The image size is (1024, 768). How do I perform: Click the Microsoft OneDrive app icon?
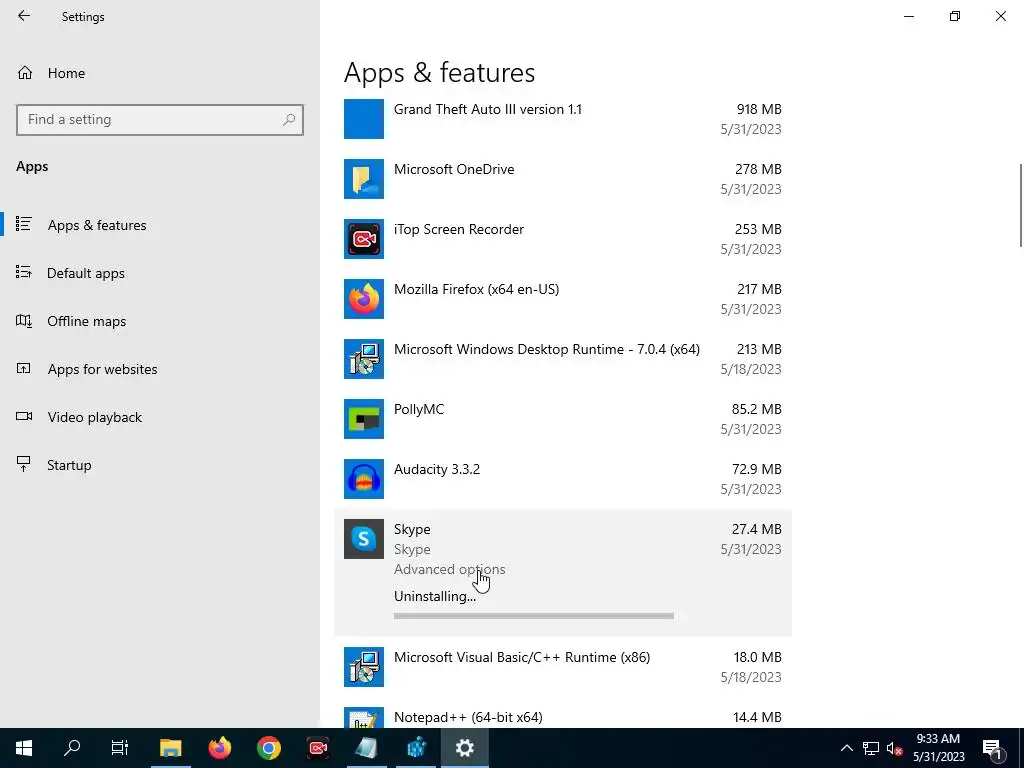click(364, 179)
